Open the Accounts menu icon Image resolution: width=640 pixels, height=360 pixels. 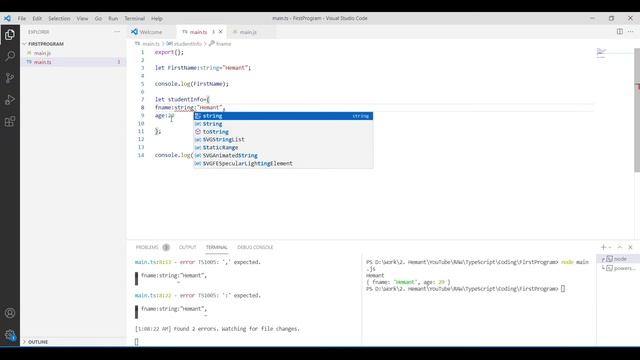click(10, 313)
